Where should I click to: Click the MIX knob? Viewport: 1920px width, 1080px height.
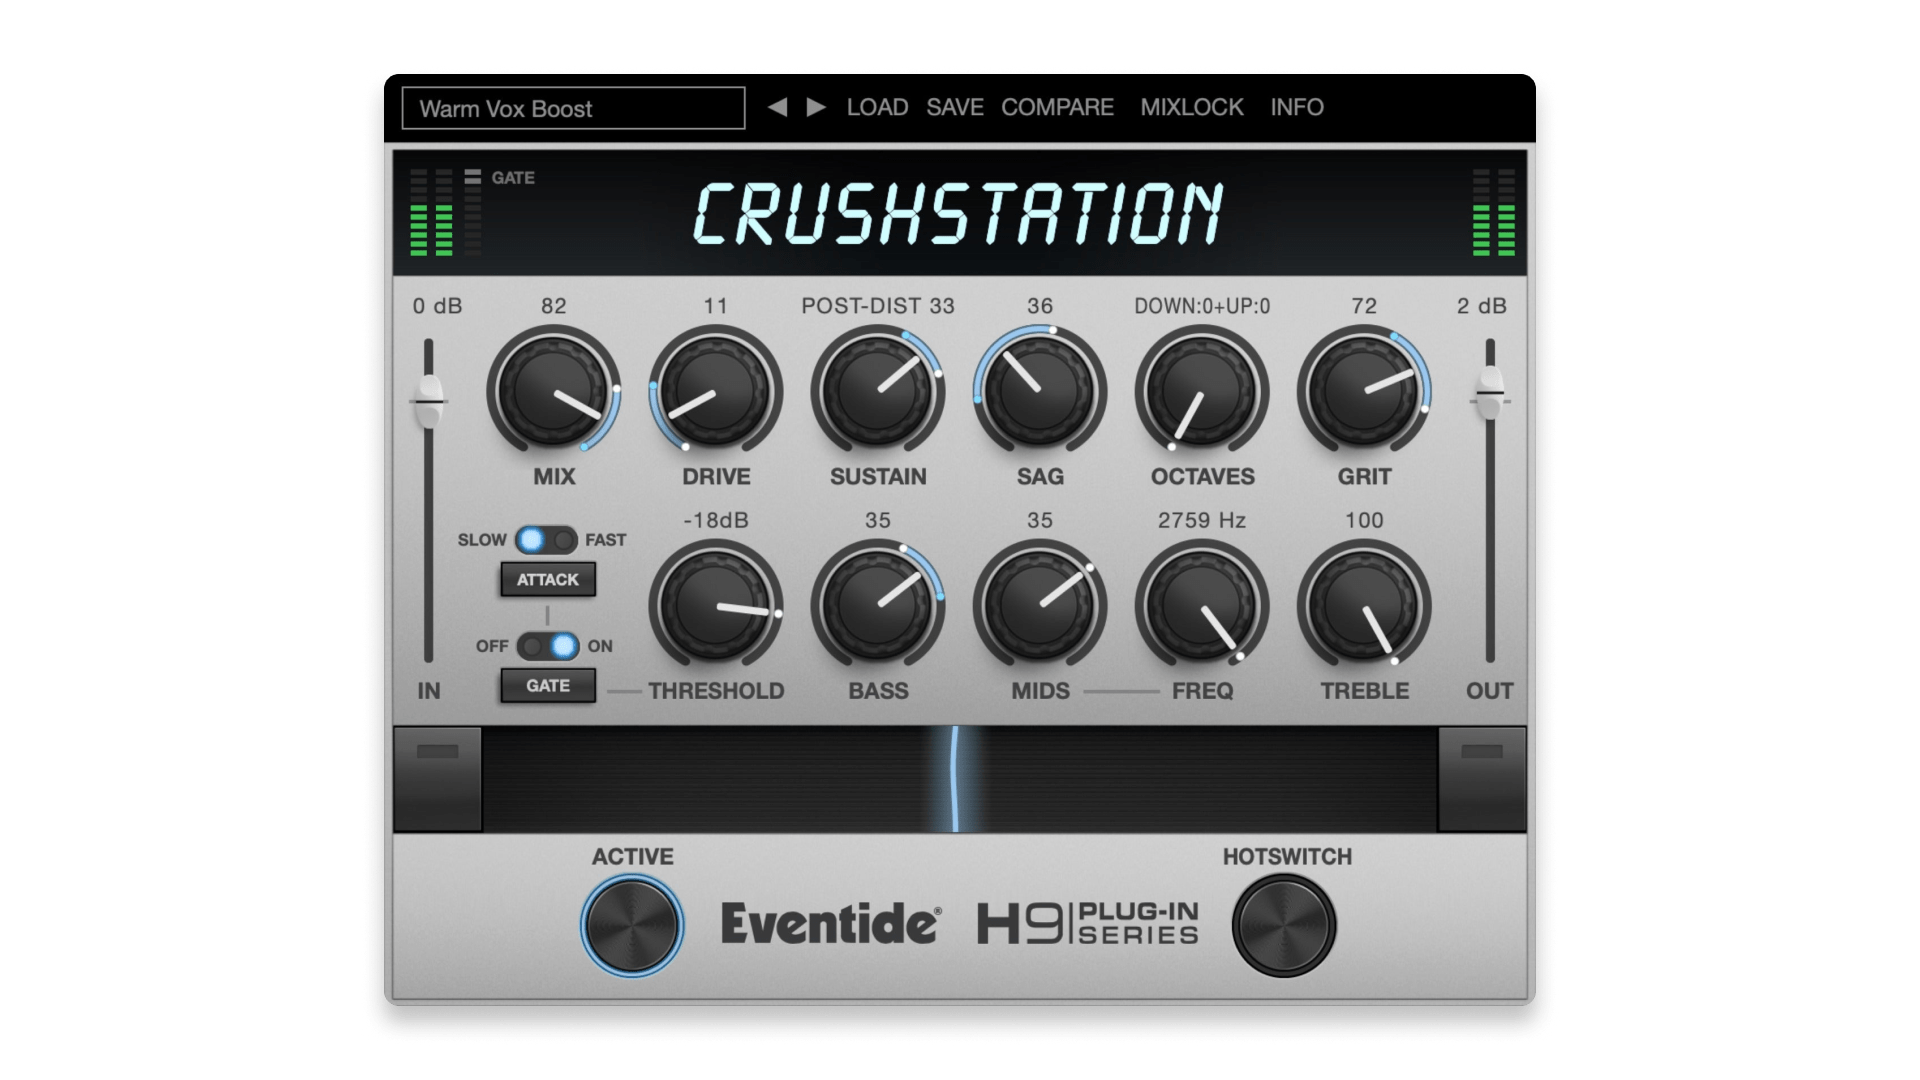[x=553, y=391]
